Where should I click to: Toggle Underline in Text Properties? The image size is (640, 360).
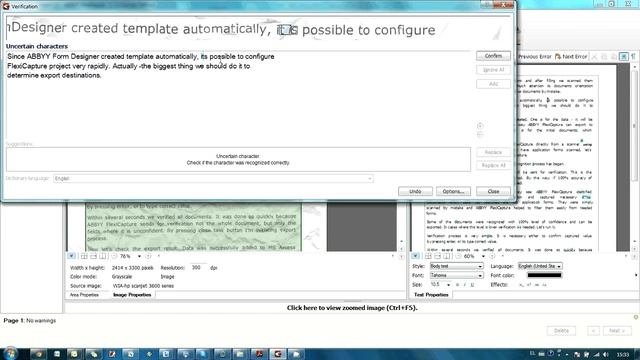(472, 285)
